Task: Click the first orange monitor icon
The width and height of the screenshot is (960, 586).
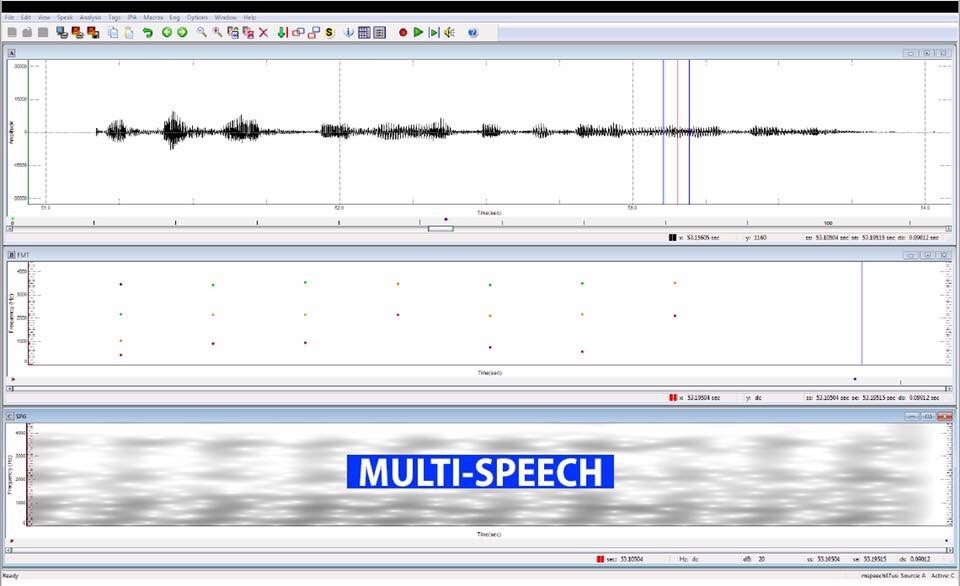Action: click(x=77, y=32)
